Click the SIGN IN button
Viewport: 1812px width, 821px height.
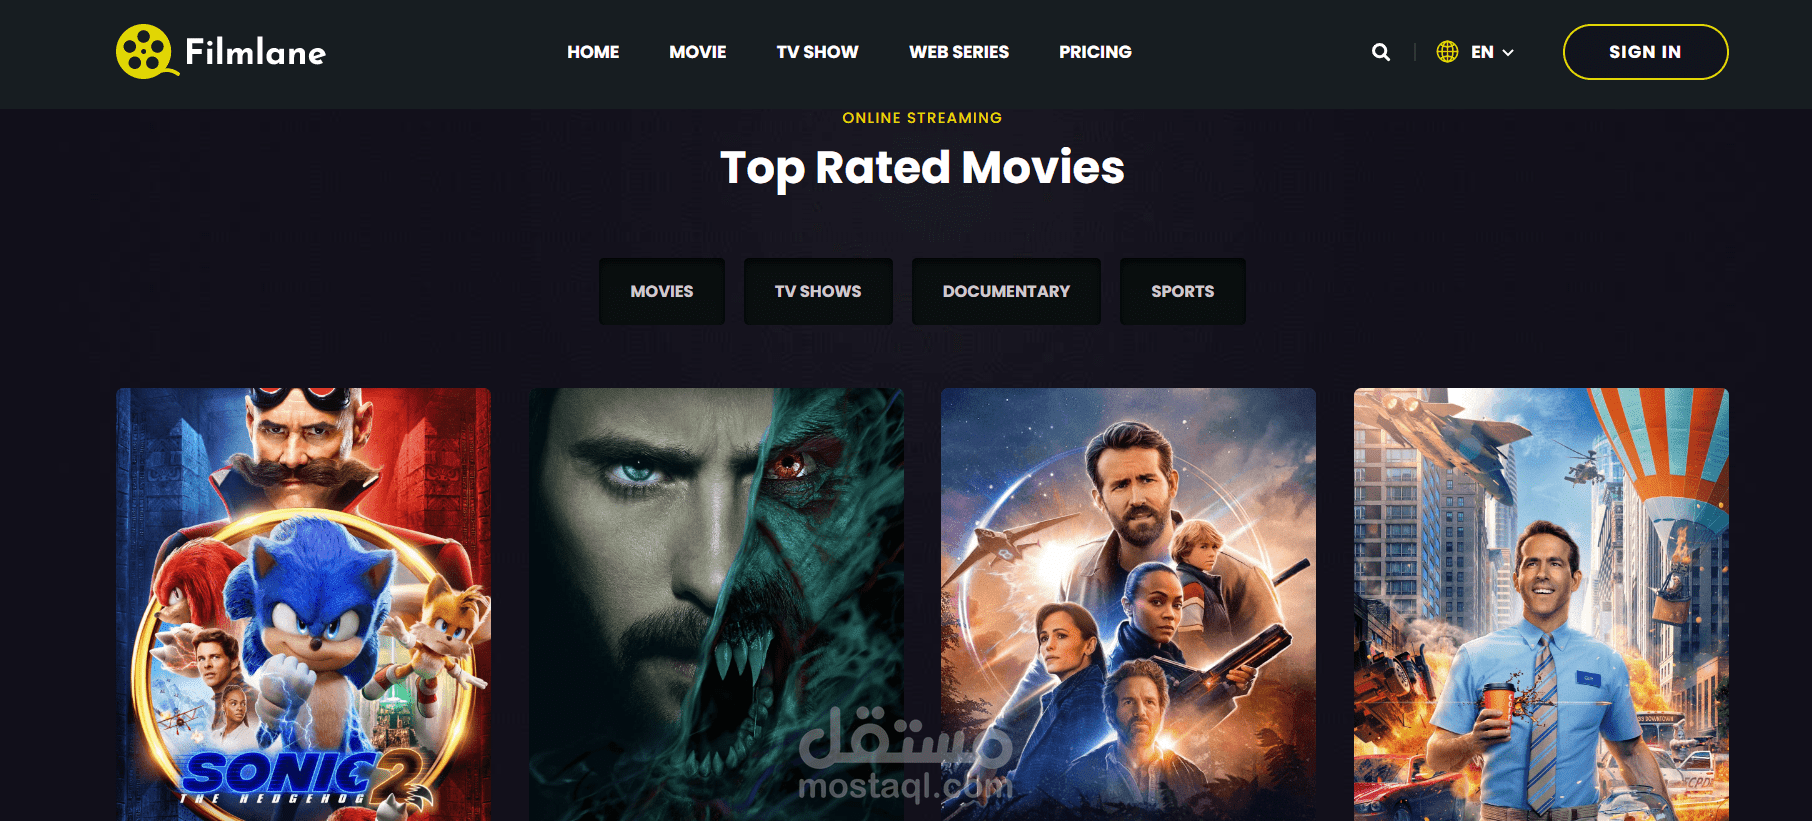(x=1645, y=52)
